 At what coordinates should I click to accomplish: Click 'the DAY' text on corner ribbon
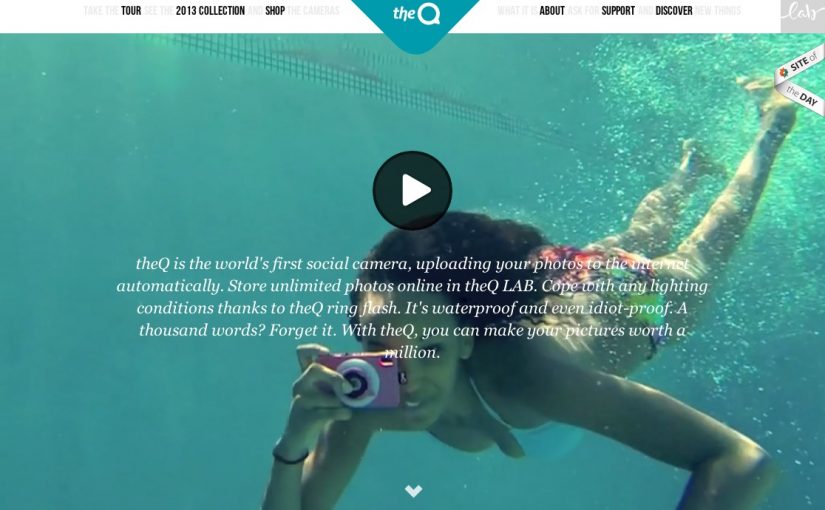click(802, 95)
